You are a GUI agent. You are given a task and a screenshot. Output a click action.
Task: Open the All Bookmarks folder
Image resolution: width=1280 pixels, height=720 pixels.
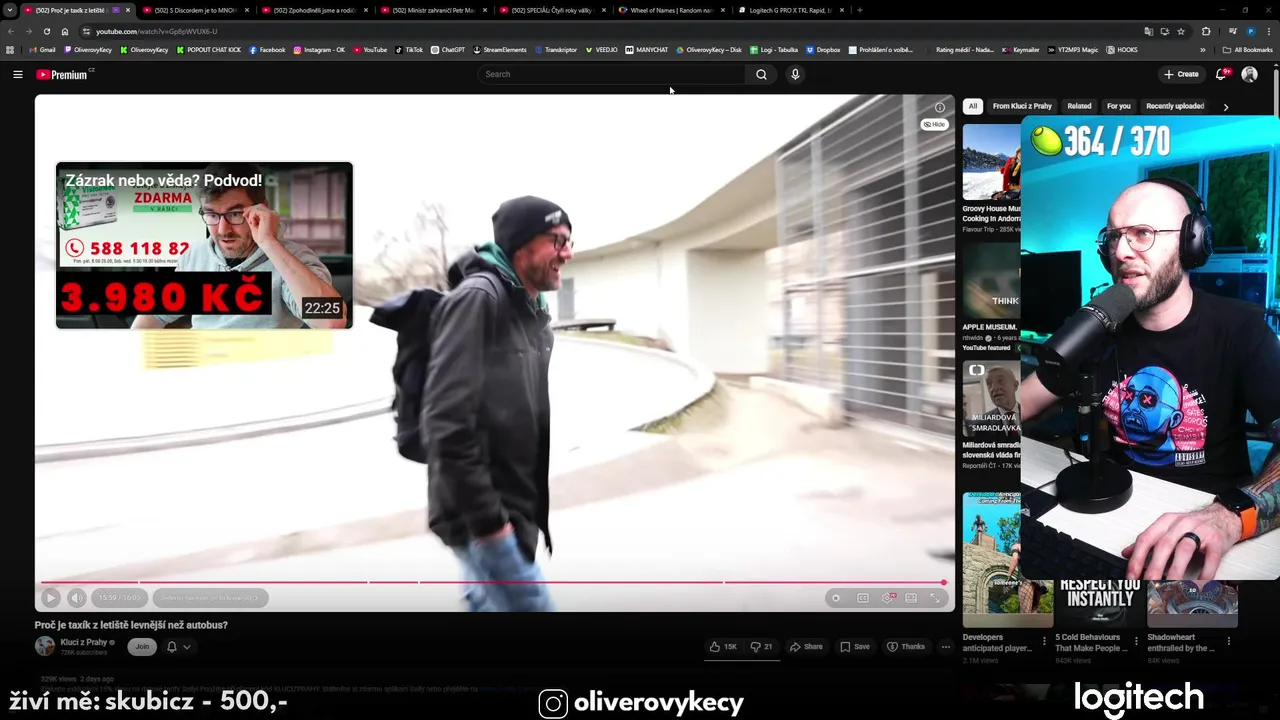click(1248, 49)
